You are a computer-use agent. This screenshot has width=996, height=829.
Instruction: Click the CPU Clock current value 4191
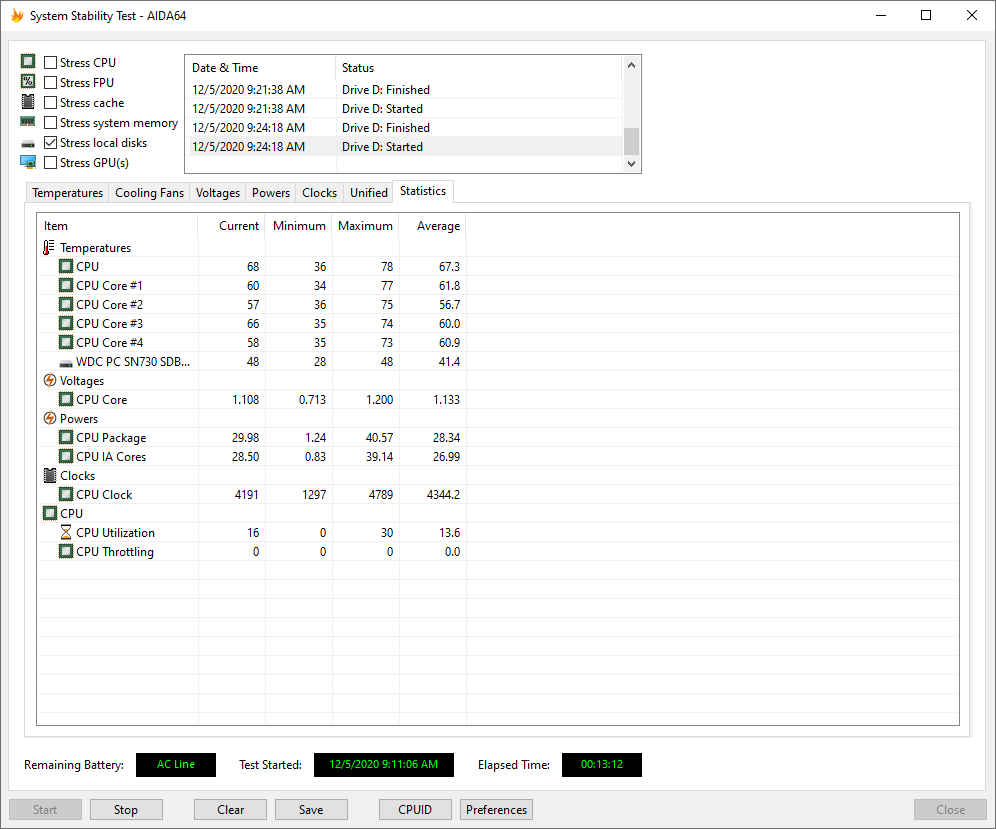point(246,494)
